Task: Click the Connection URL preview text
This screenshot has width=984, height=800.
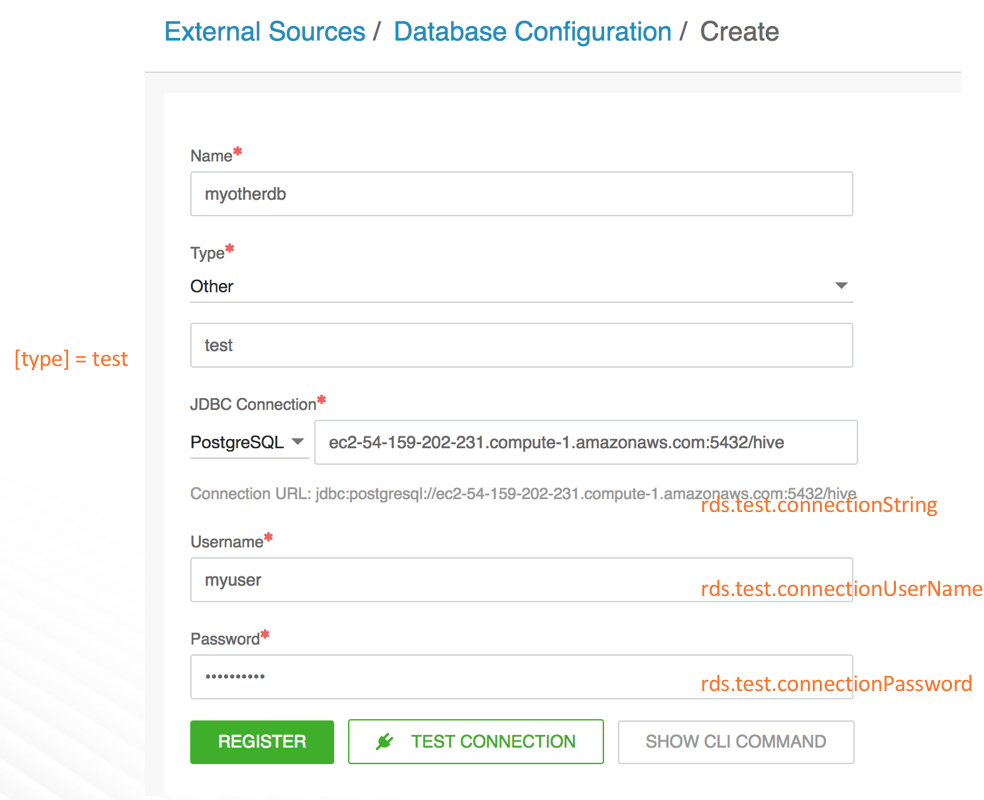Action: (x=523, y=494)
